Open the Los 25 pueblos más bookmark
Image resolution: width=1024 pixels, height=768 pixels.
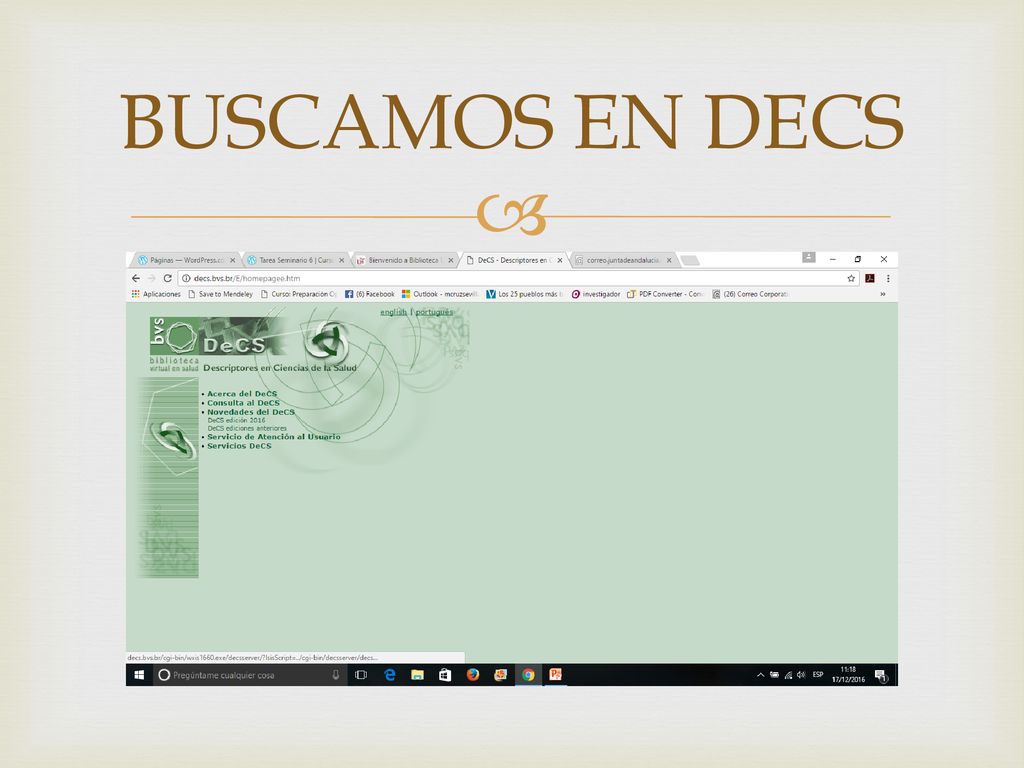pyautogui.click(x=525, y=295)
